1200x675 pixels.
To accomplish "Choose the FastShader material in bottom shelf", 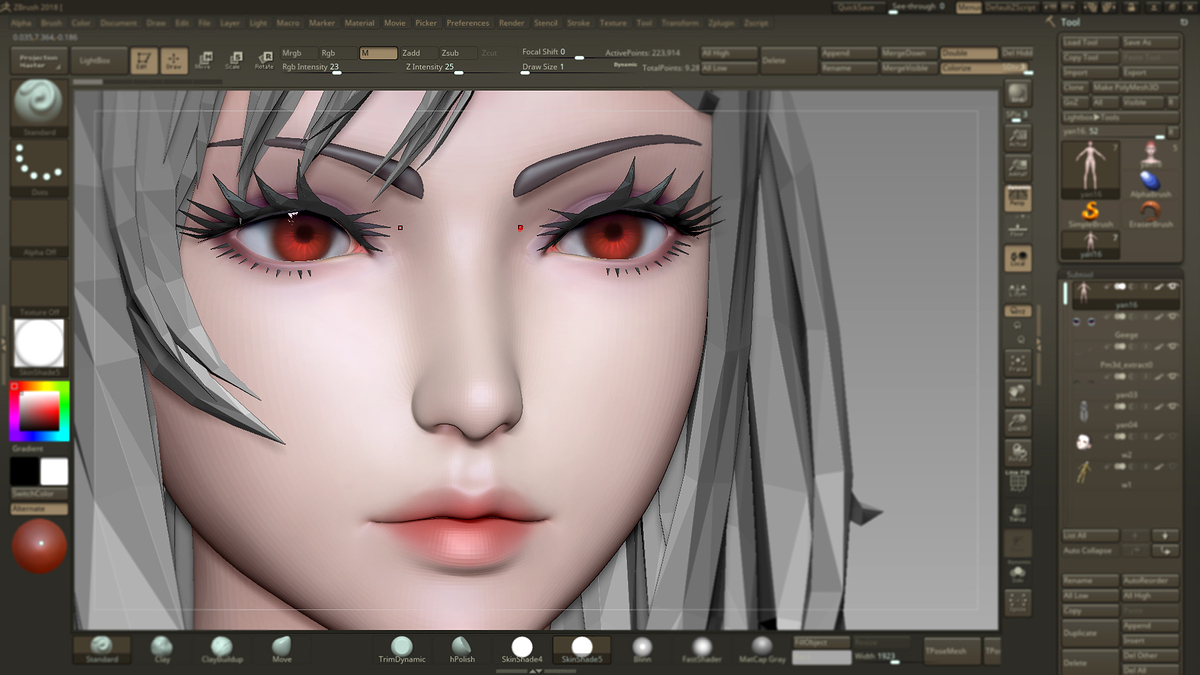I will point(702,649).
